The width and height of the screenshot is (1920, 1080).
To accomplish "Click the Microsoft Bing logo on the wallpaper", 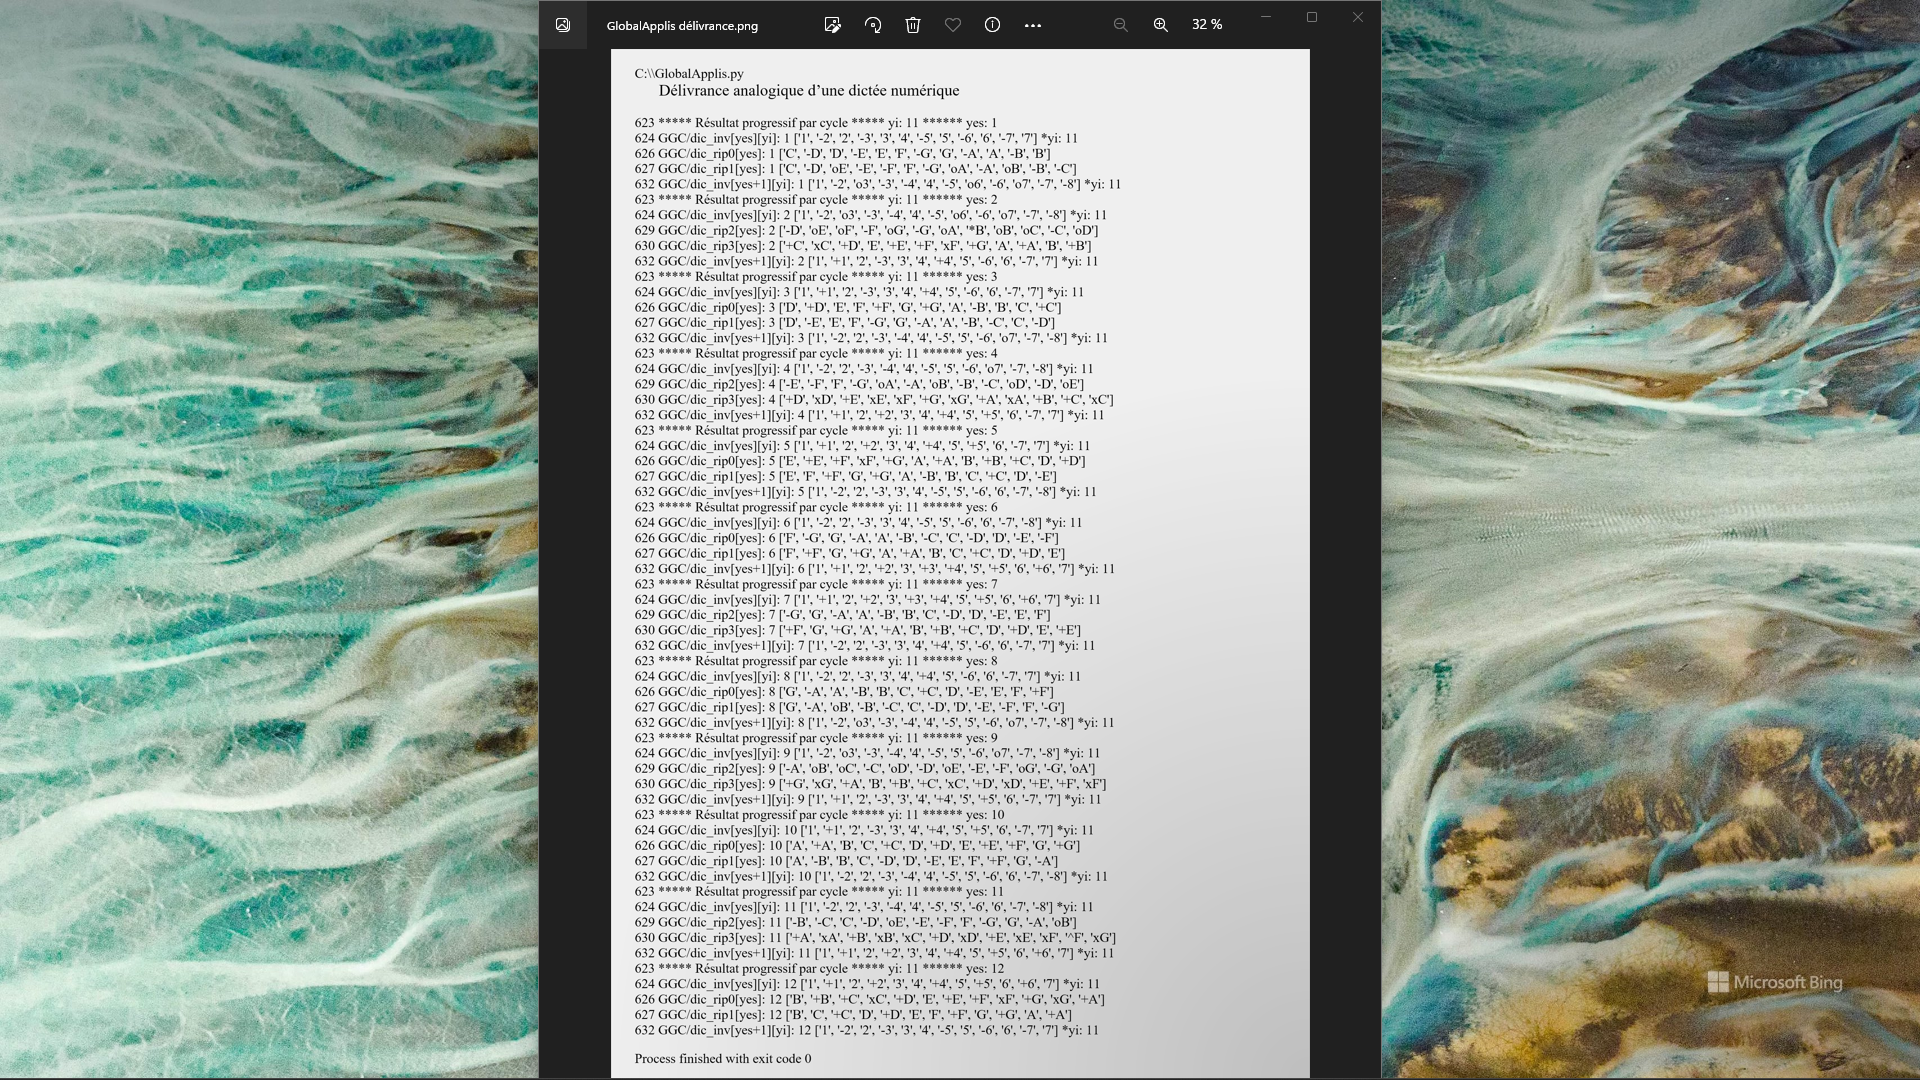I will pyautogui.click(x=1775, y=982).
